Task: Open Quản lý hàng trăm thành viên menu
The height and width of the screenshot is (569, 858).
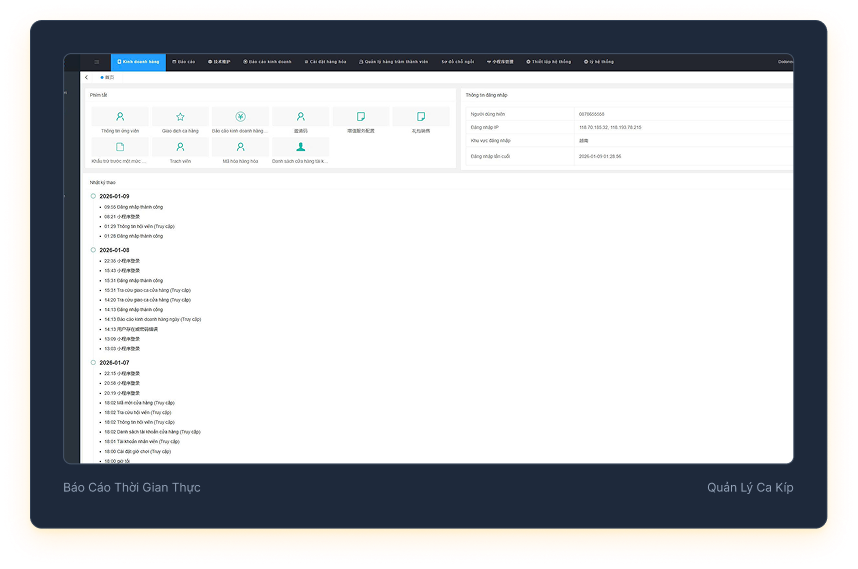Action: [x=394, y=62]
